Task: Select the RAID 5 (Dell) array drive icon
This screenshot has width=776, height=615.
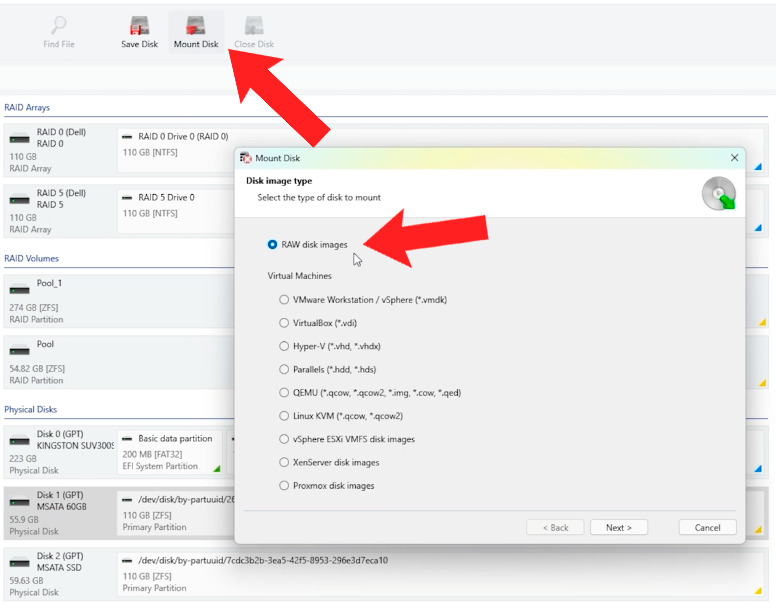Action: coord(19,200)
